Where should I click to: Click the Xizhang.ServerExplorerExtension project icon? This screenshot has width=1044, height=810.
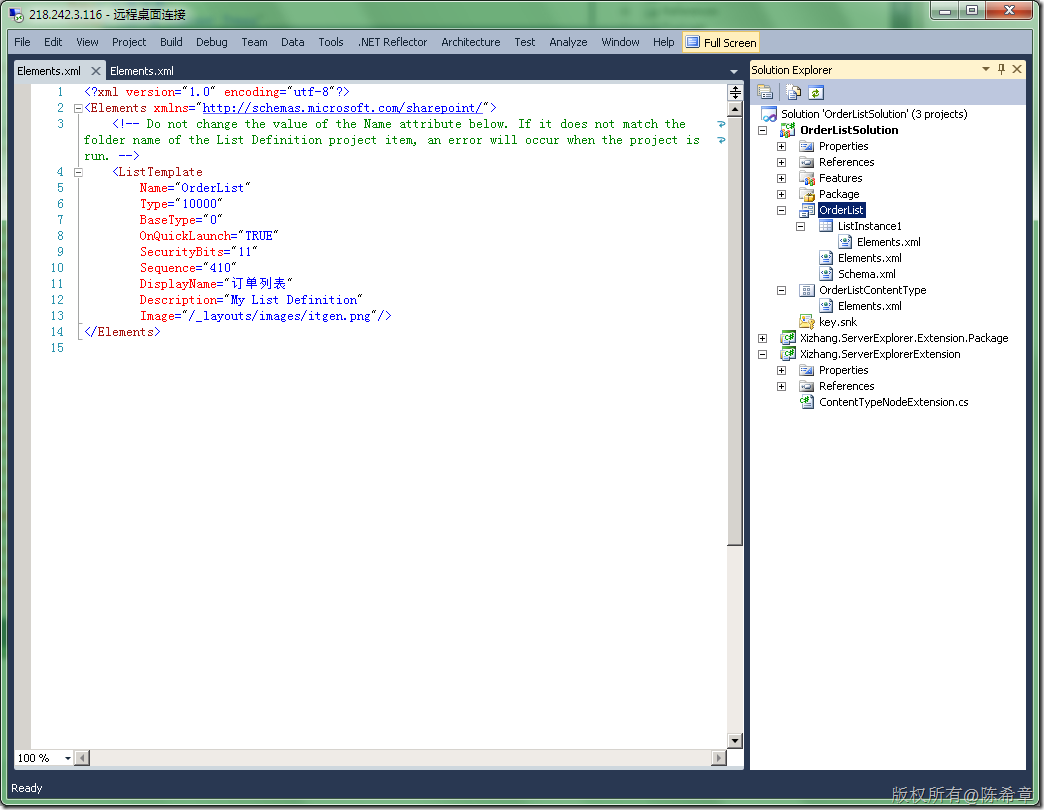788,354
